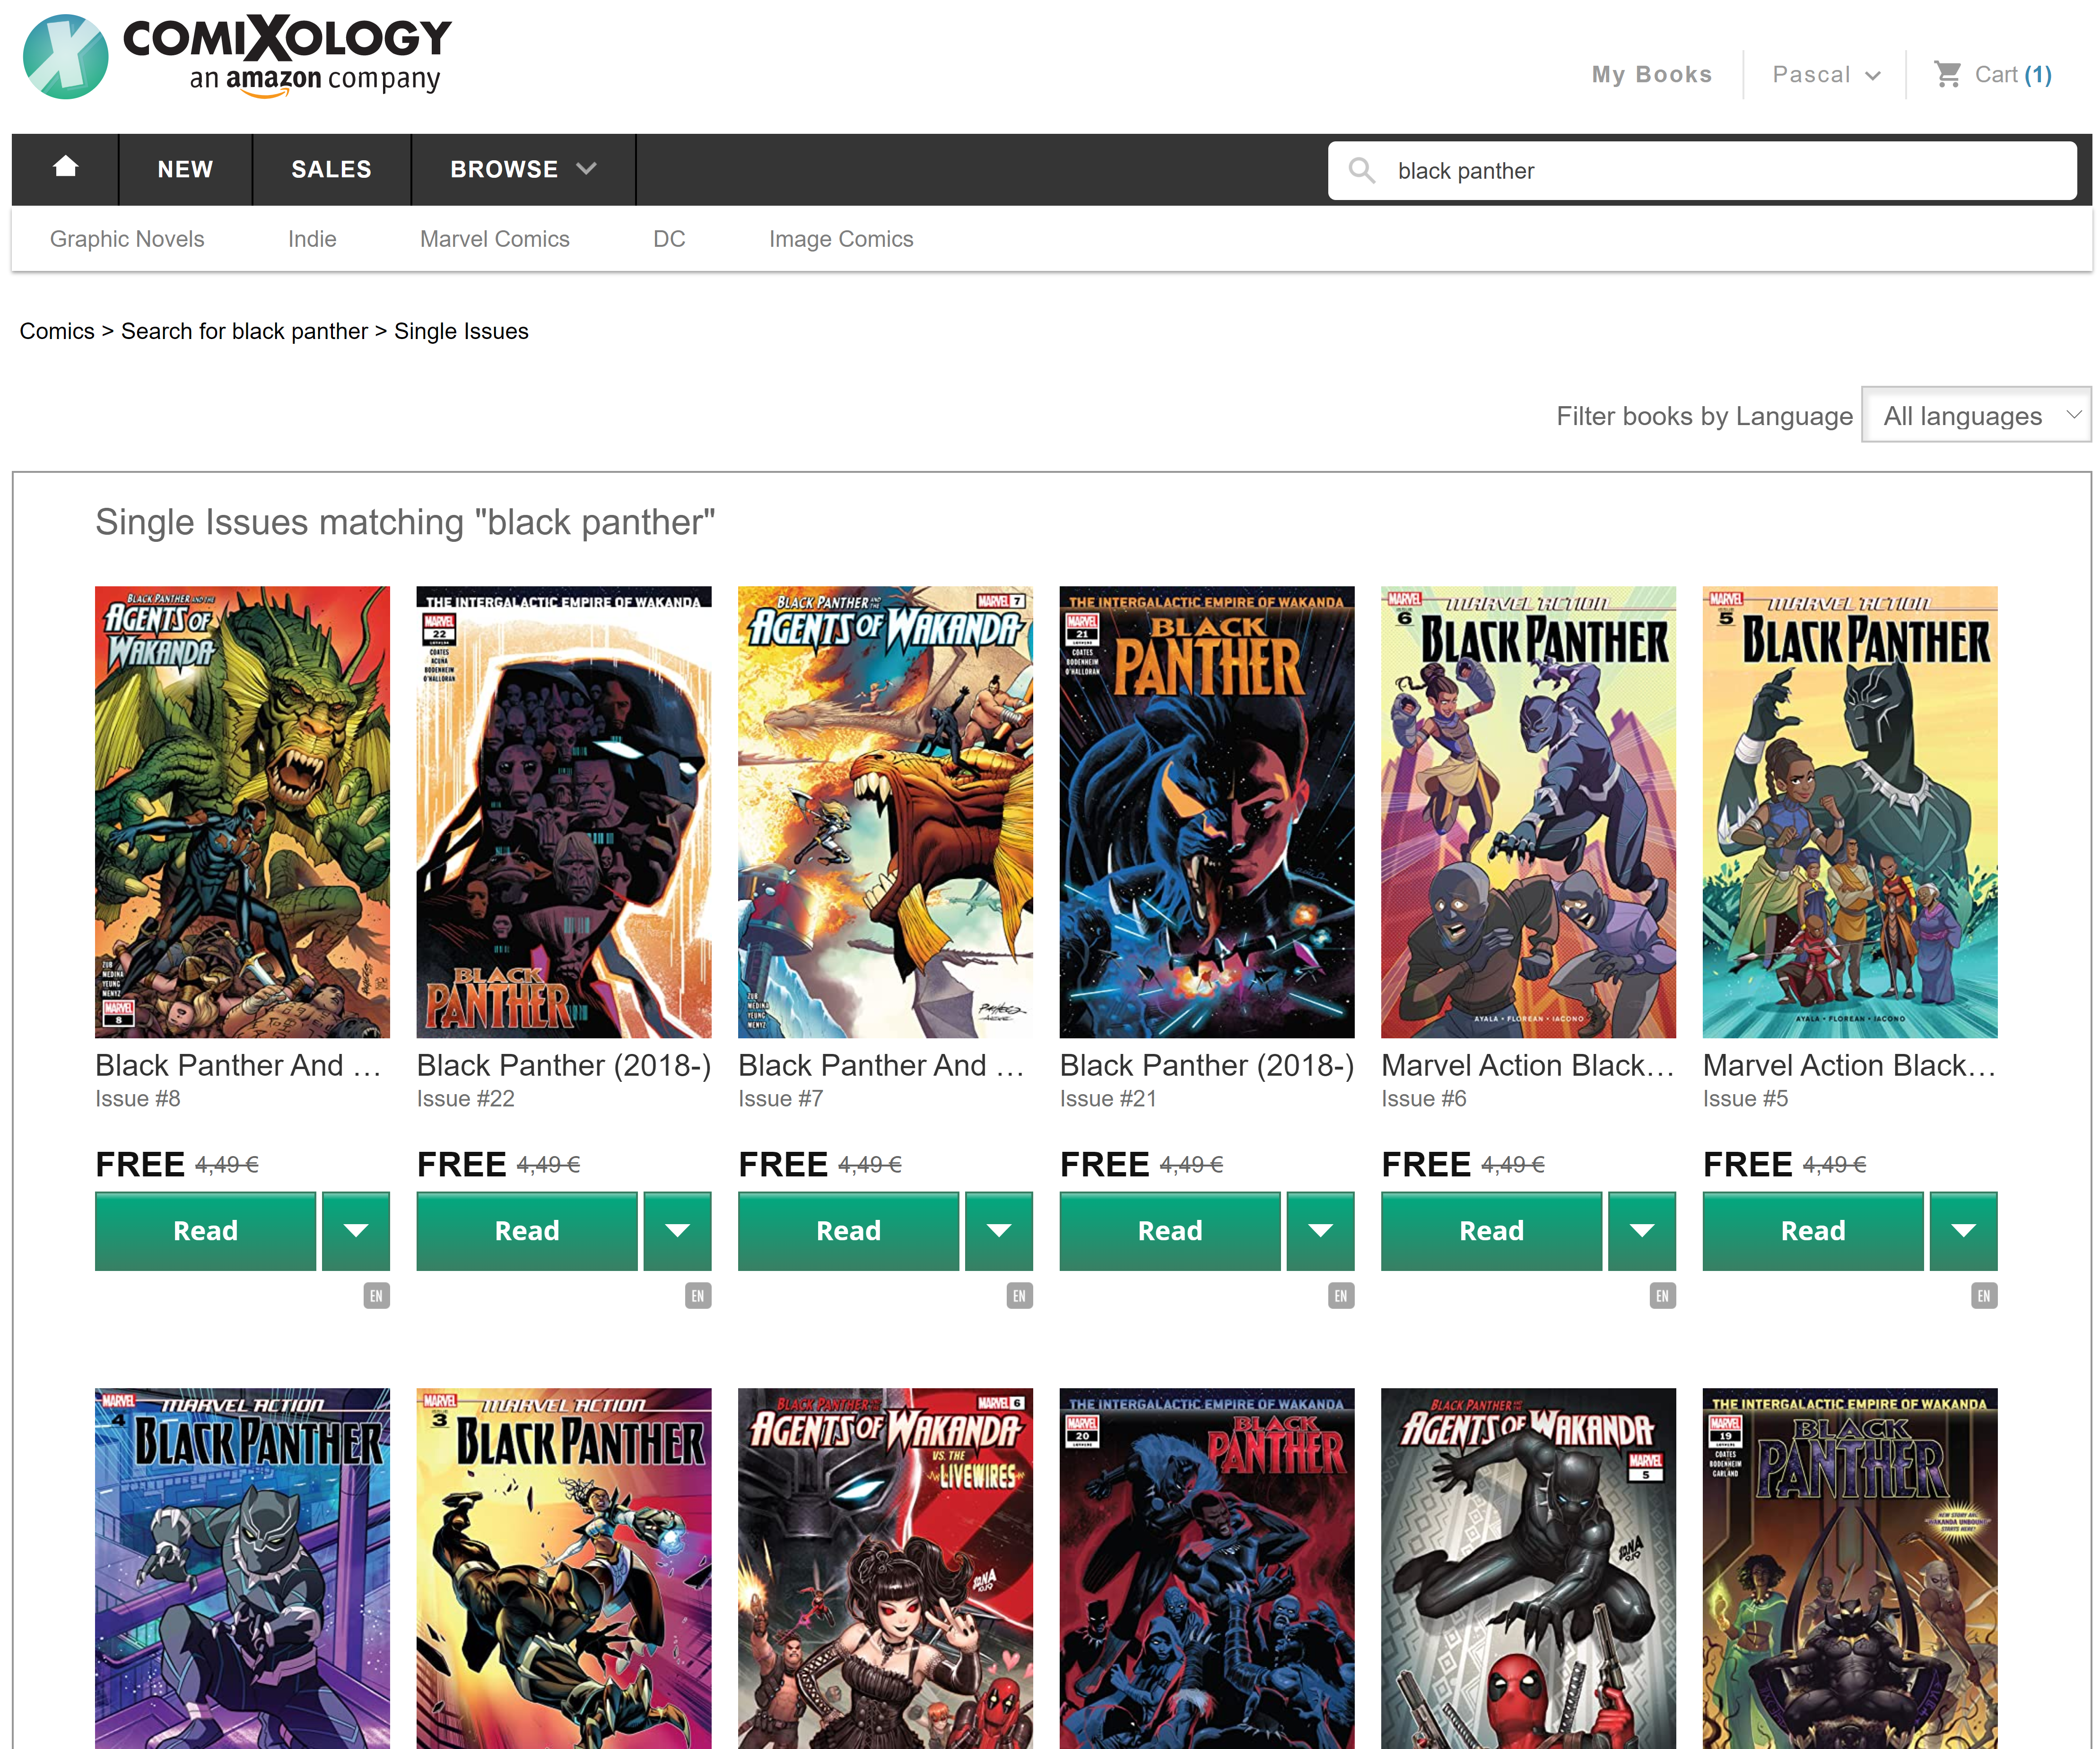Click EN language badge under Issue #21
This screenshot has width=2100, height=1749.
1340,1296
